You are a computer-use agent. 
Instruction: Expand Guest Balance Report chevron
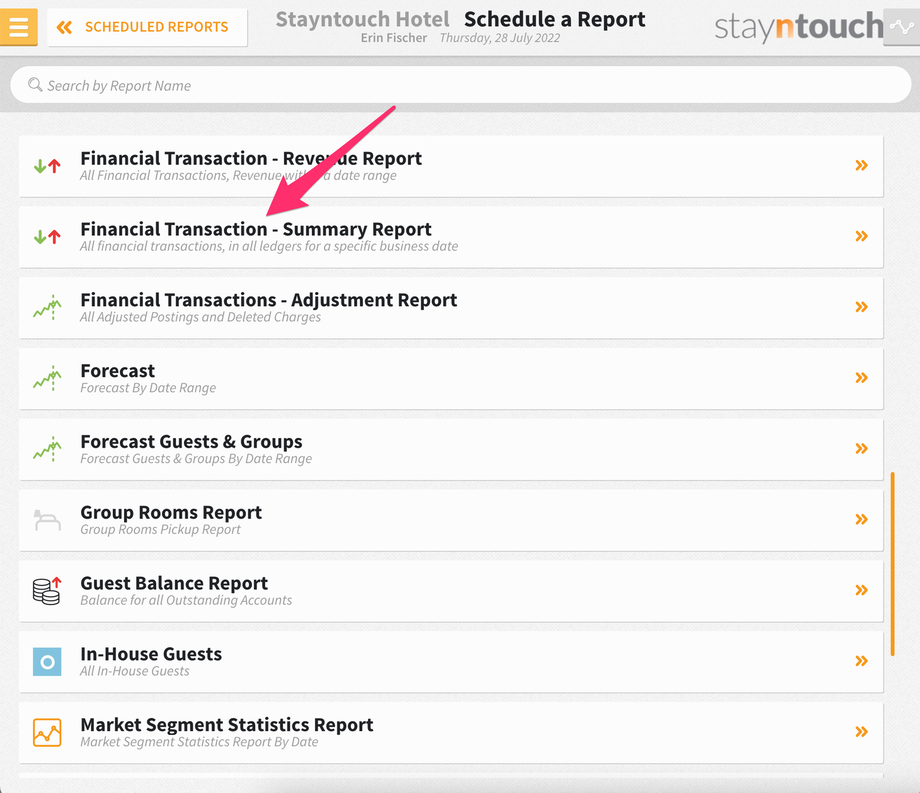coord(861,590)
